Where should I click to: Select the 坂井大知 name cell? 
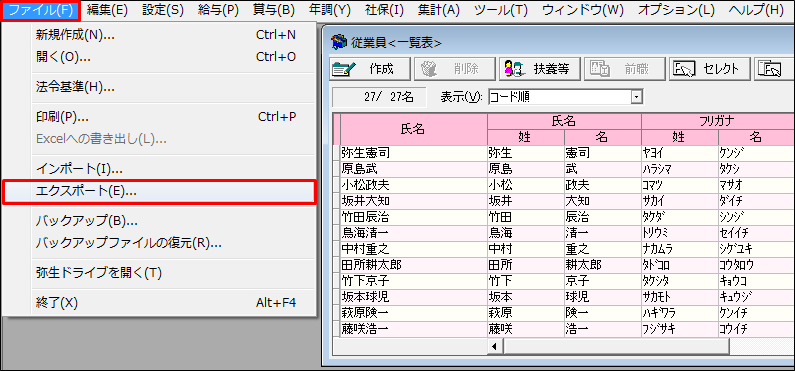point(413,201)
